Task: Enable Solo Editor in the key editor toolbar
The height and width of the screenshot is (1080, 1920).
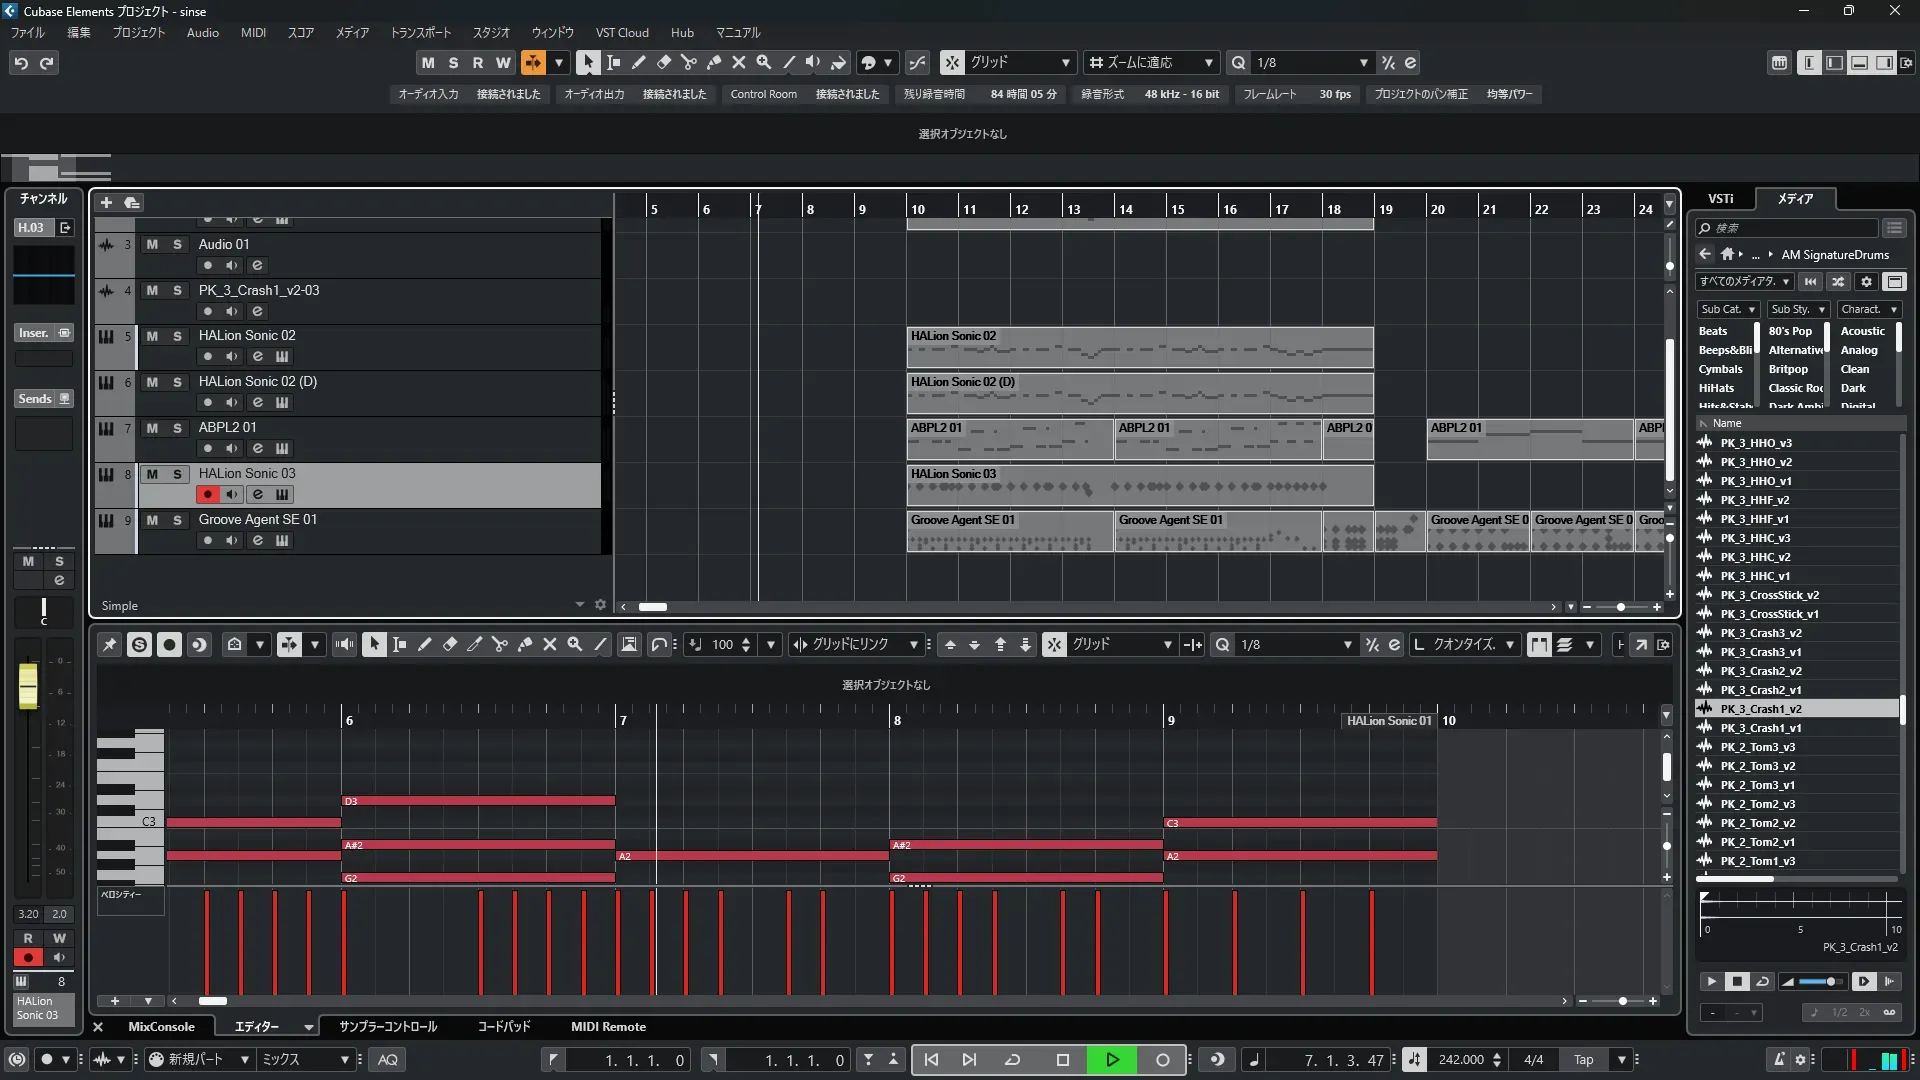Action: point(139,645)
